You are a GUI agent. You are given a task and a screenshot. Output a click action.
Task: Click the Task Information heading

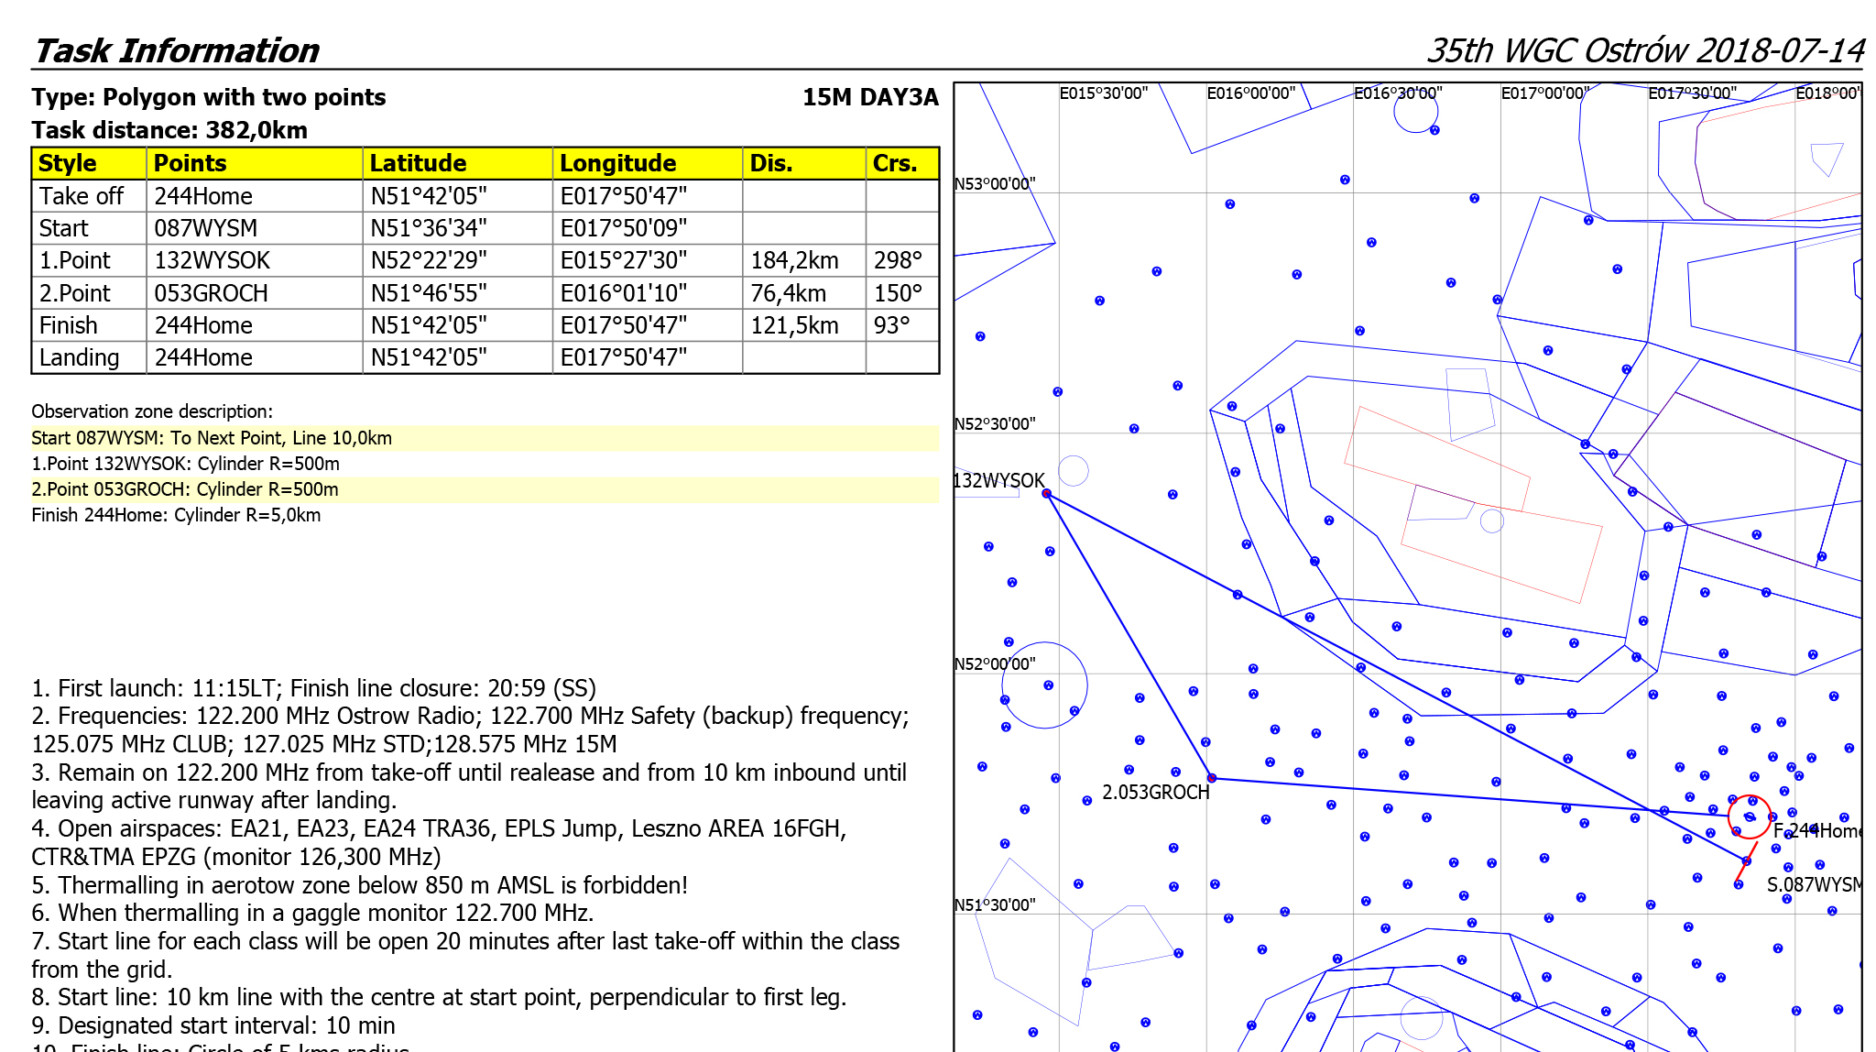tap(176, 51)
